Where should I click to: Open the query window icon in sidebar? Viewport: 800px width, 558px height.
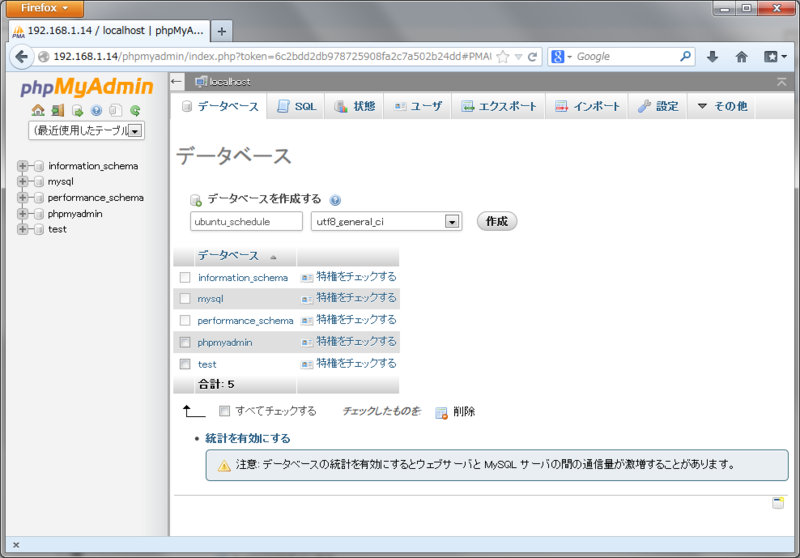(77, 110)
